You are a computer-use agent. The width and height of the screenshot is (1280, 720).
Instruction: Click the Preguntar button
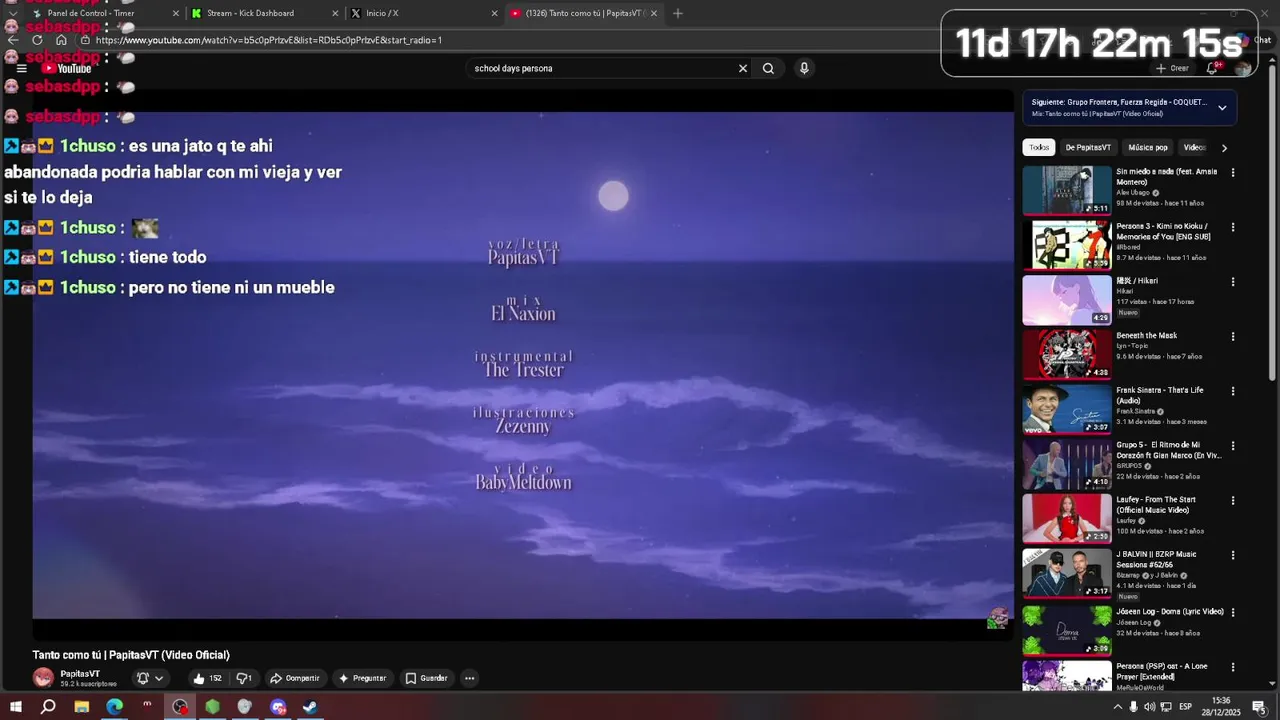[x=362, y=678]
